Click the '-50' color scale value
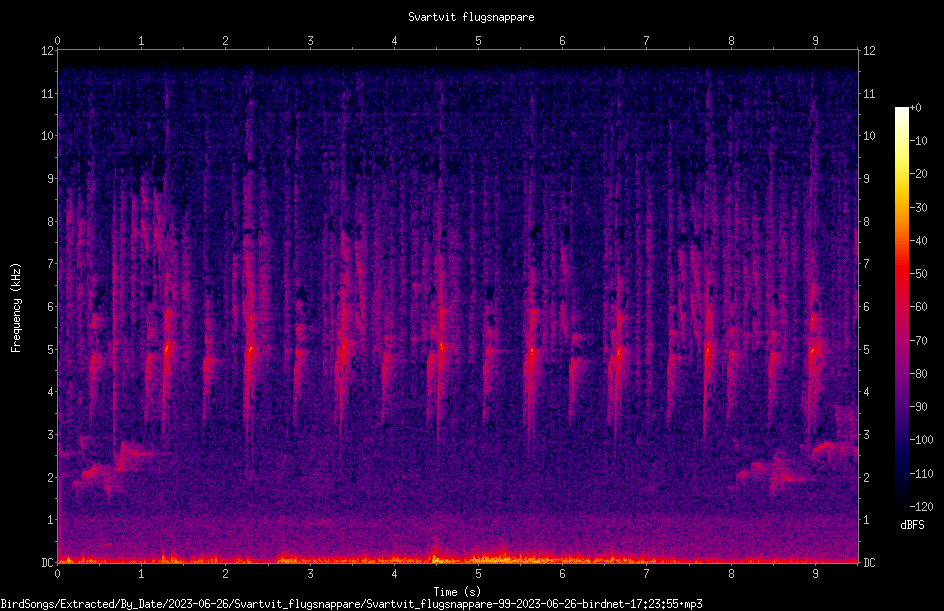The height and width of the screenshot is (611, 944). click(919, 274)
